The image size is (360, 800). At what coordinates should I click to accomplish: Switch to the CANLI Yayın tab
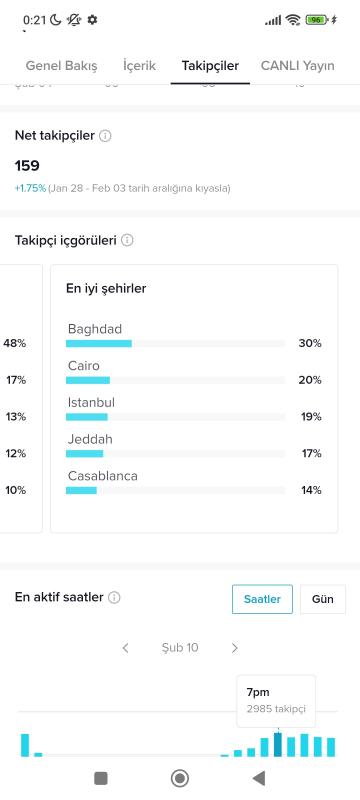(298, 66)
